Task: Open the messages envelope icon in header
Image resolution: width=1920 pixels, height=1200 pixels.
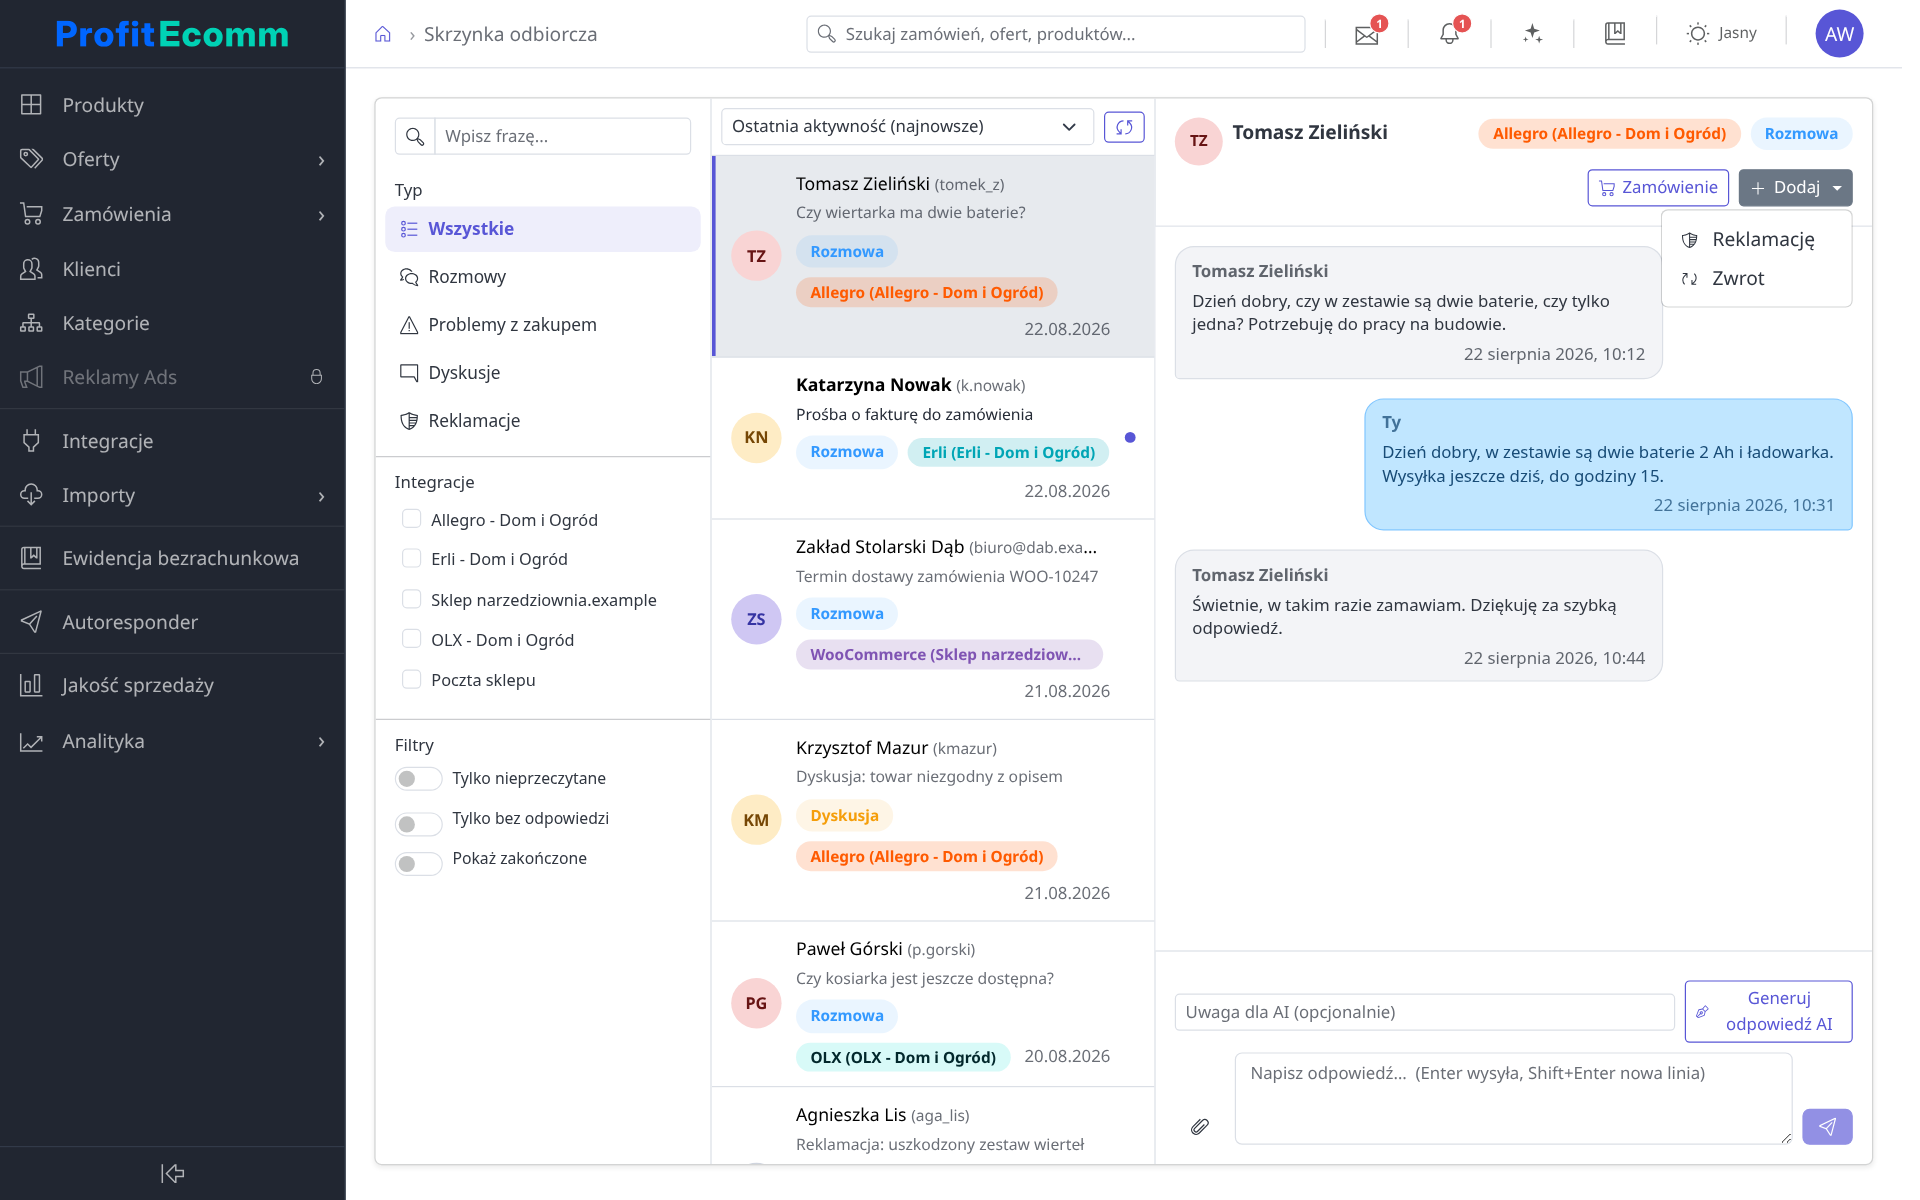Action: 1367,35
